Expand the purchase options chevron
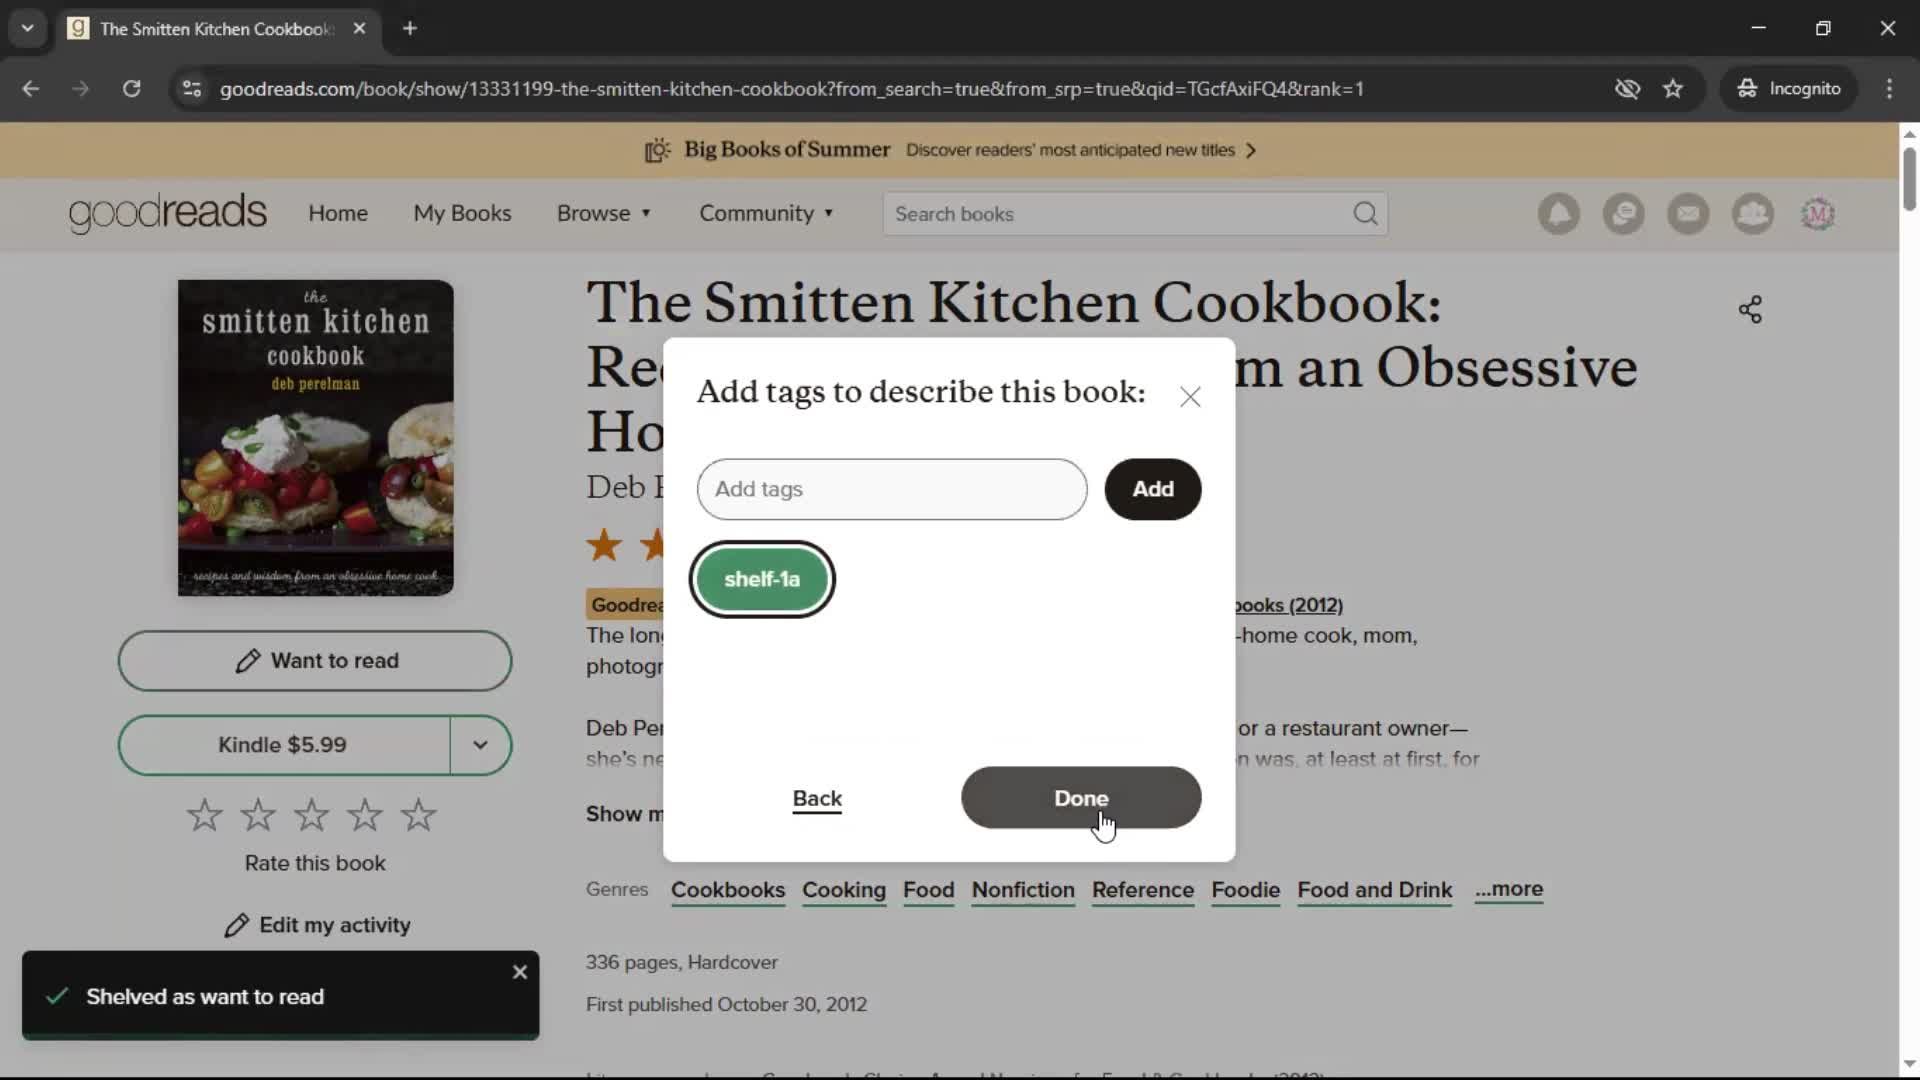This screenshot has width=1920, height=1080. click(x=481, y=745)
